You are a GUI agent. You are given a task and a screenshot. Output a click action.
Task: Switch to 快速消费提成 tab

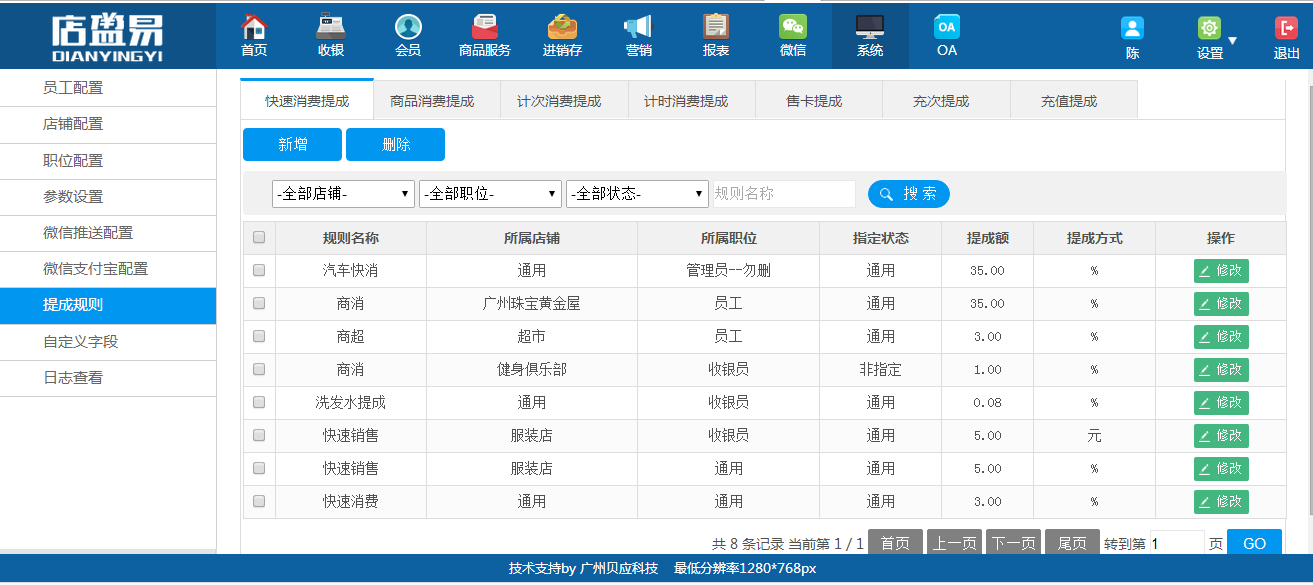(307, 100)
